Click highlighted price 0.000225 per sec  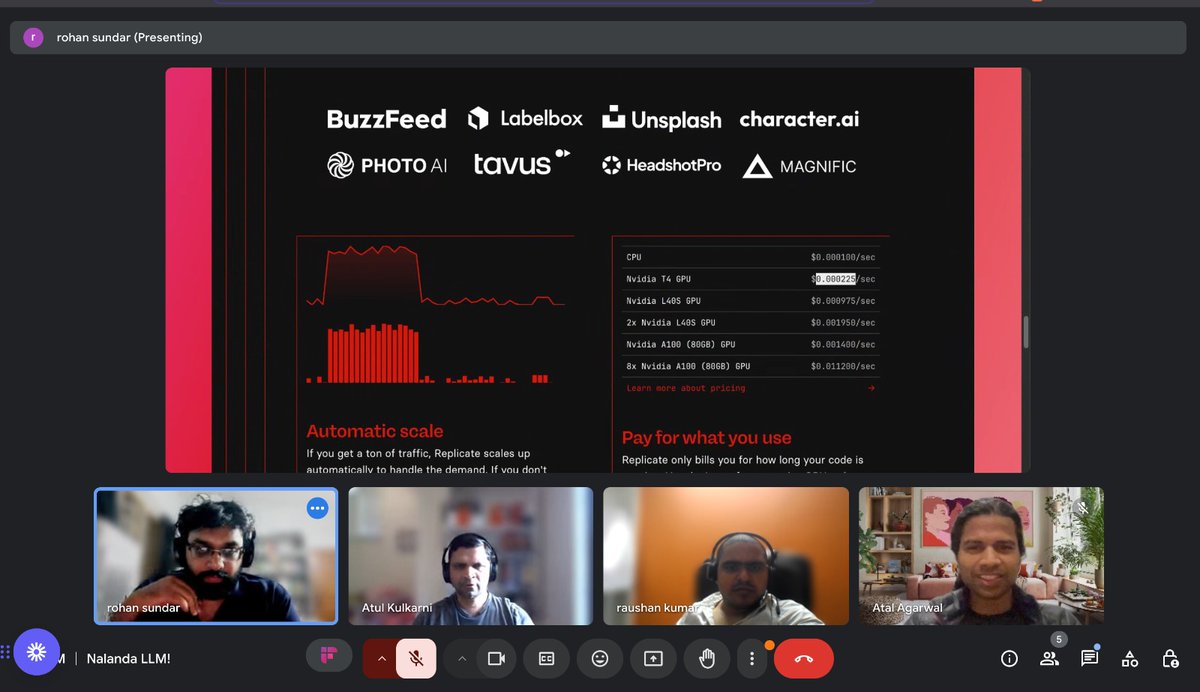coord(836,279)
